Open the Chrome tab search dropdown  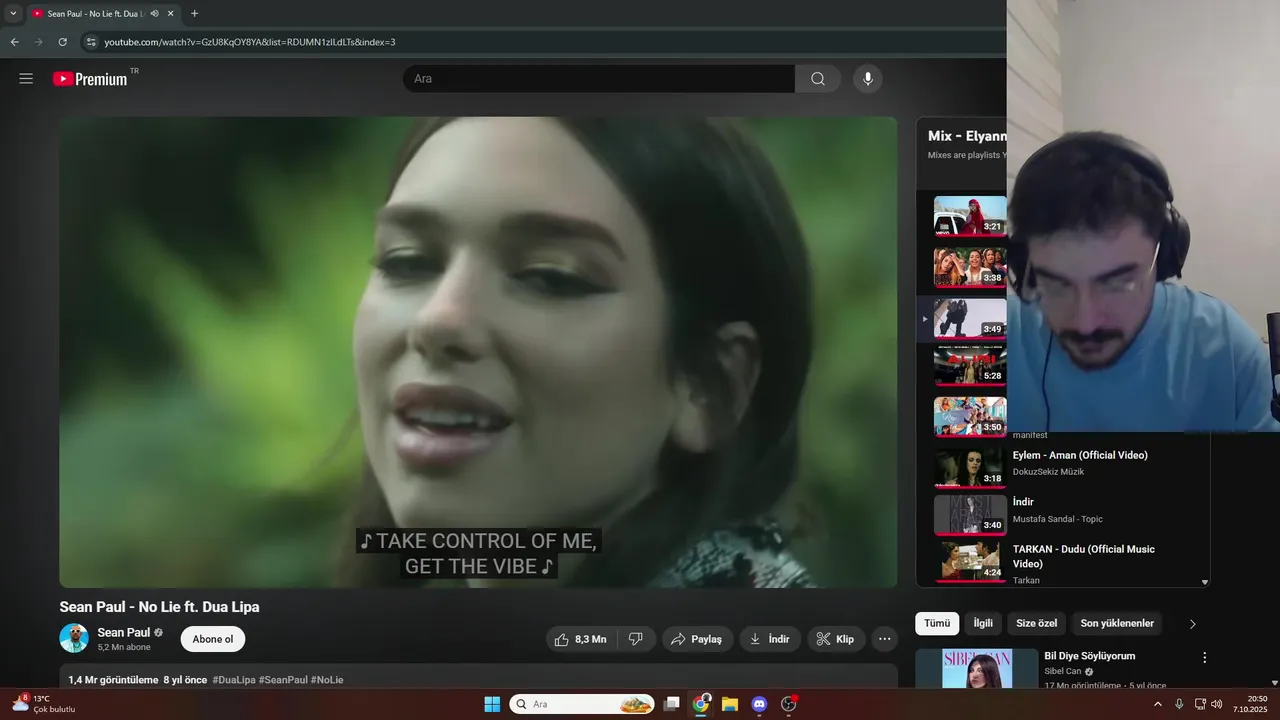(13, 14)
